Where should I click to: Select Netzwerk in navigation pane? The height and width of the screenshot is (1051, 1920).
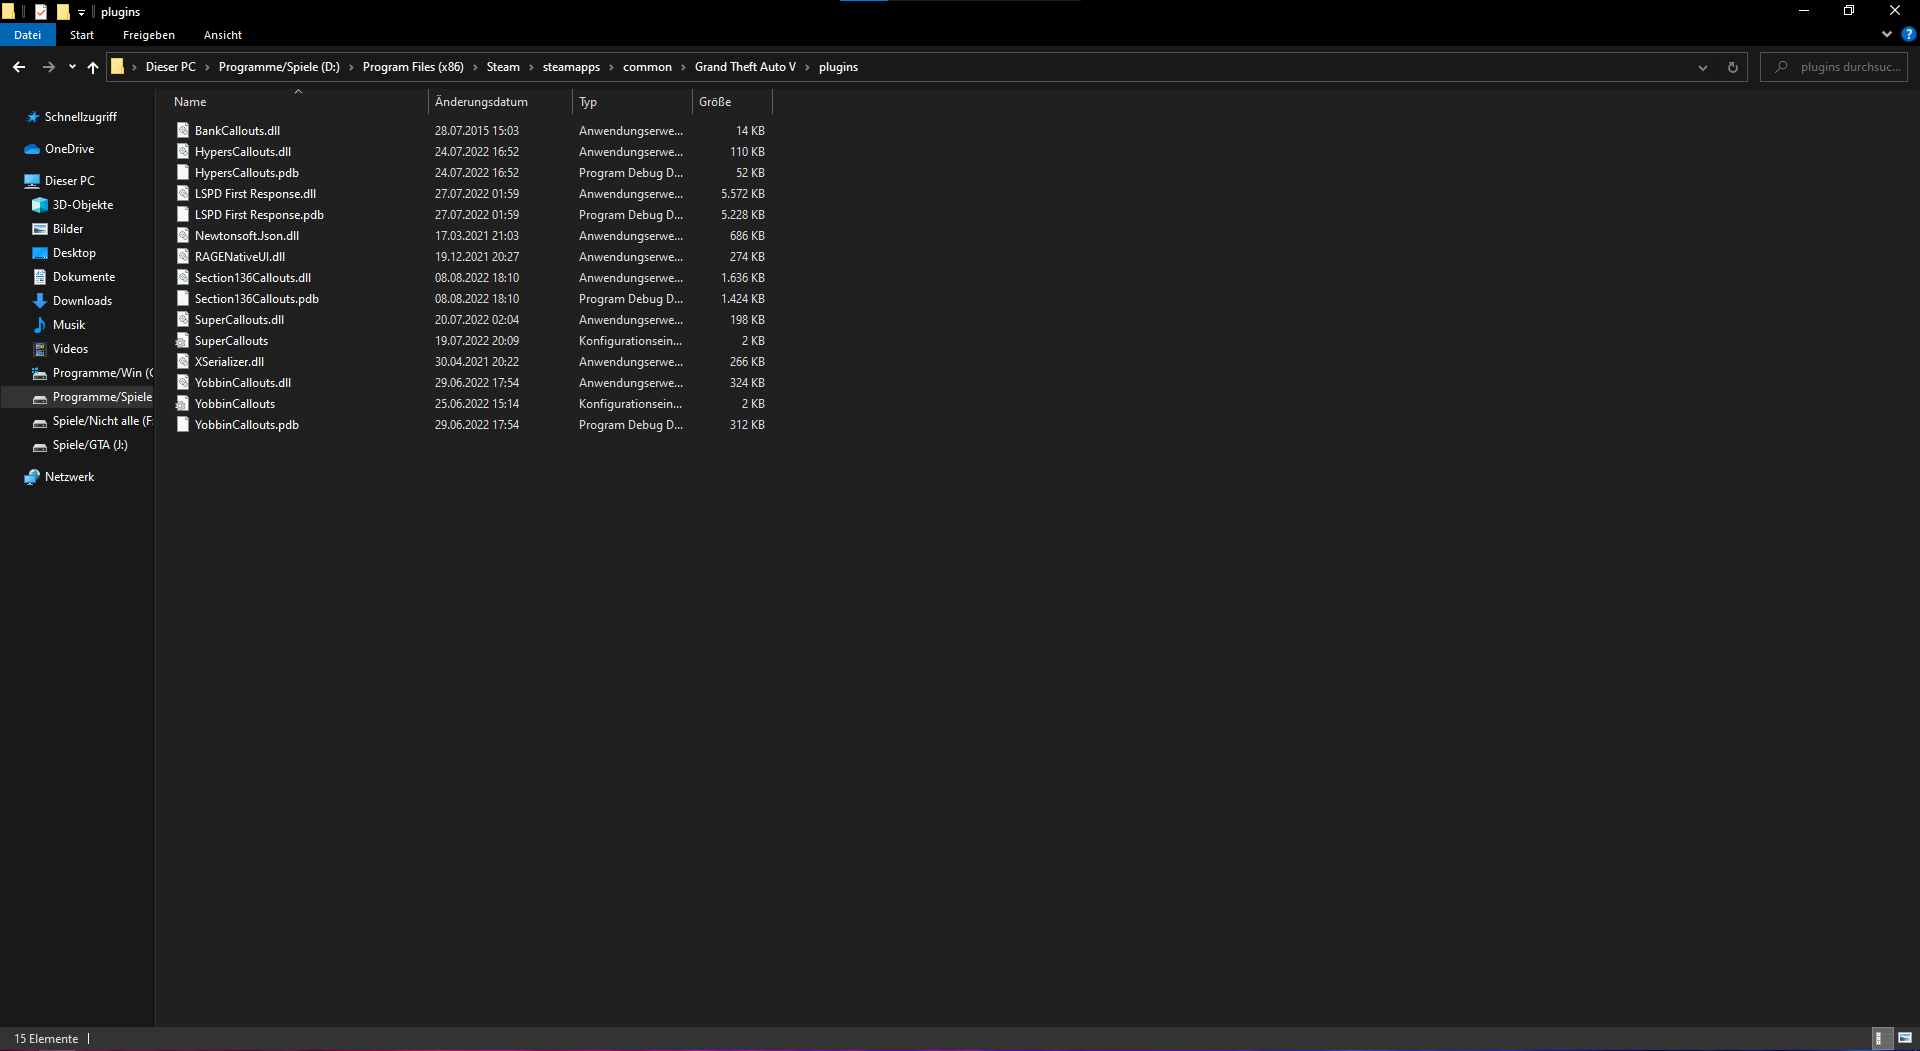coord(69,477)
